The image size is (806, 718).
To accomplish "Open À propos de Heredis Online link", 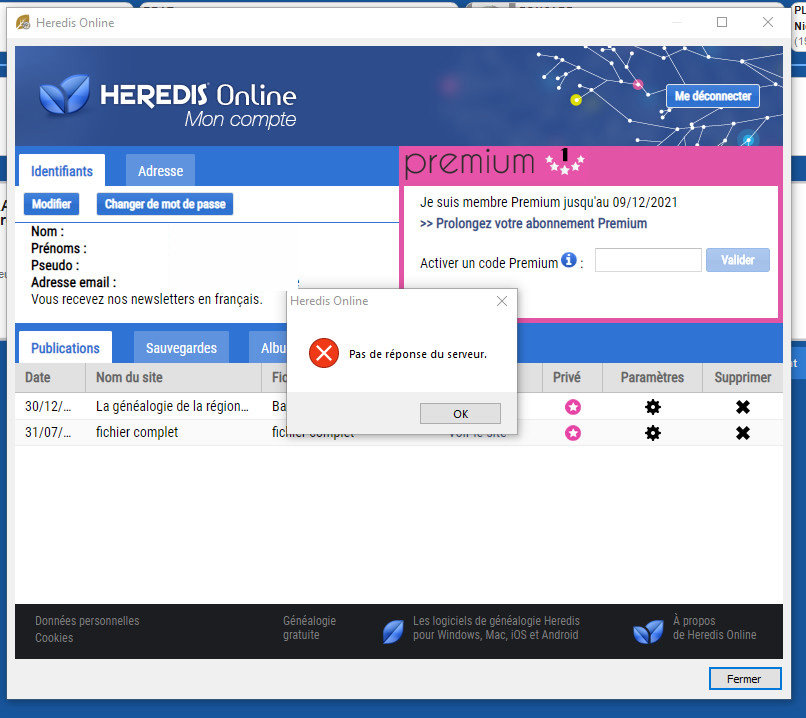I will (x=715, y=628).
